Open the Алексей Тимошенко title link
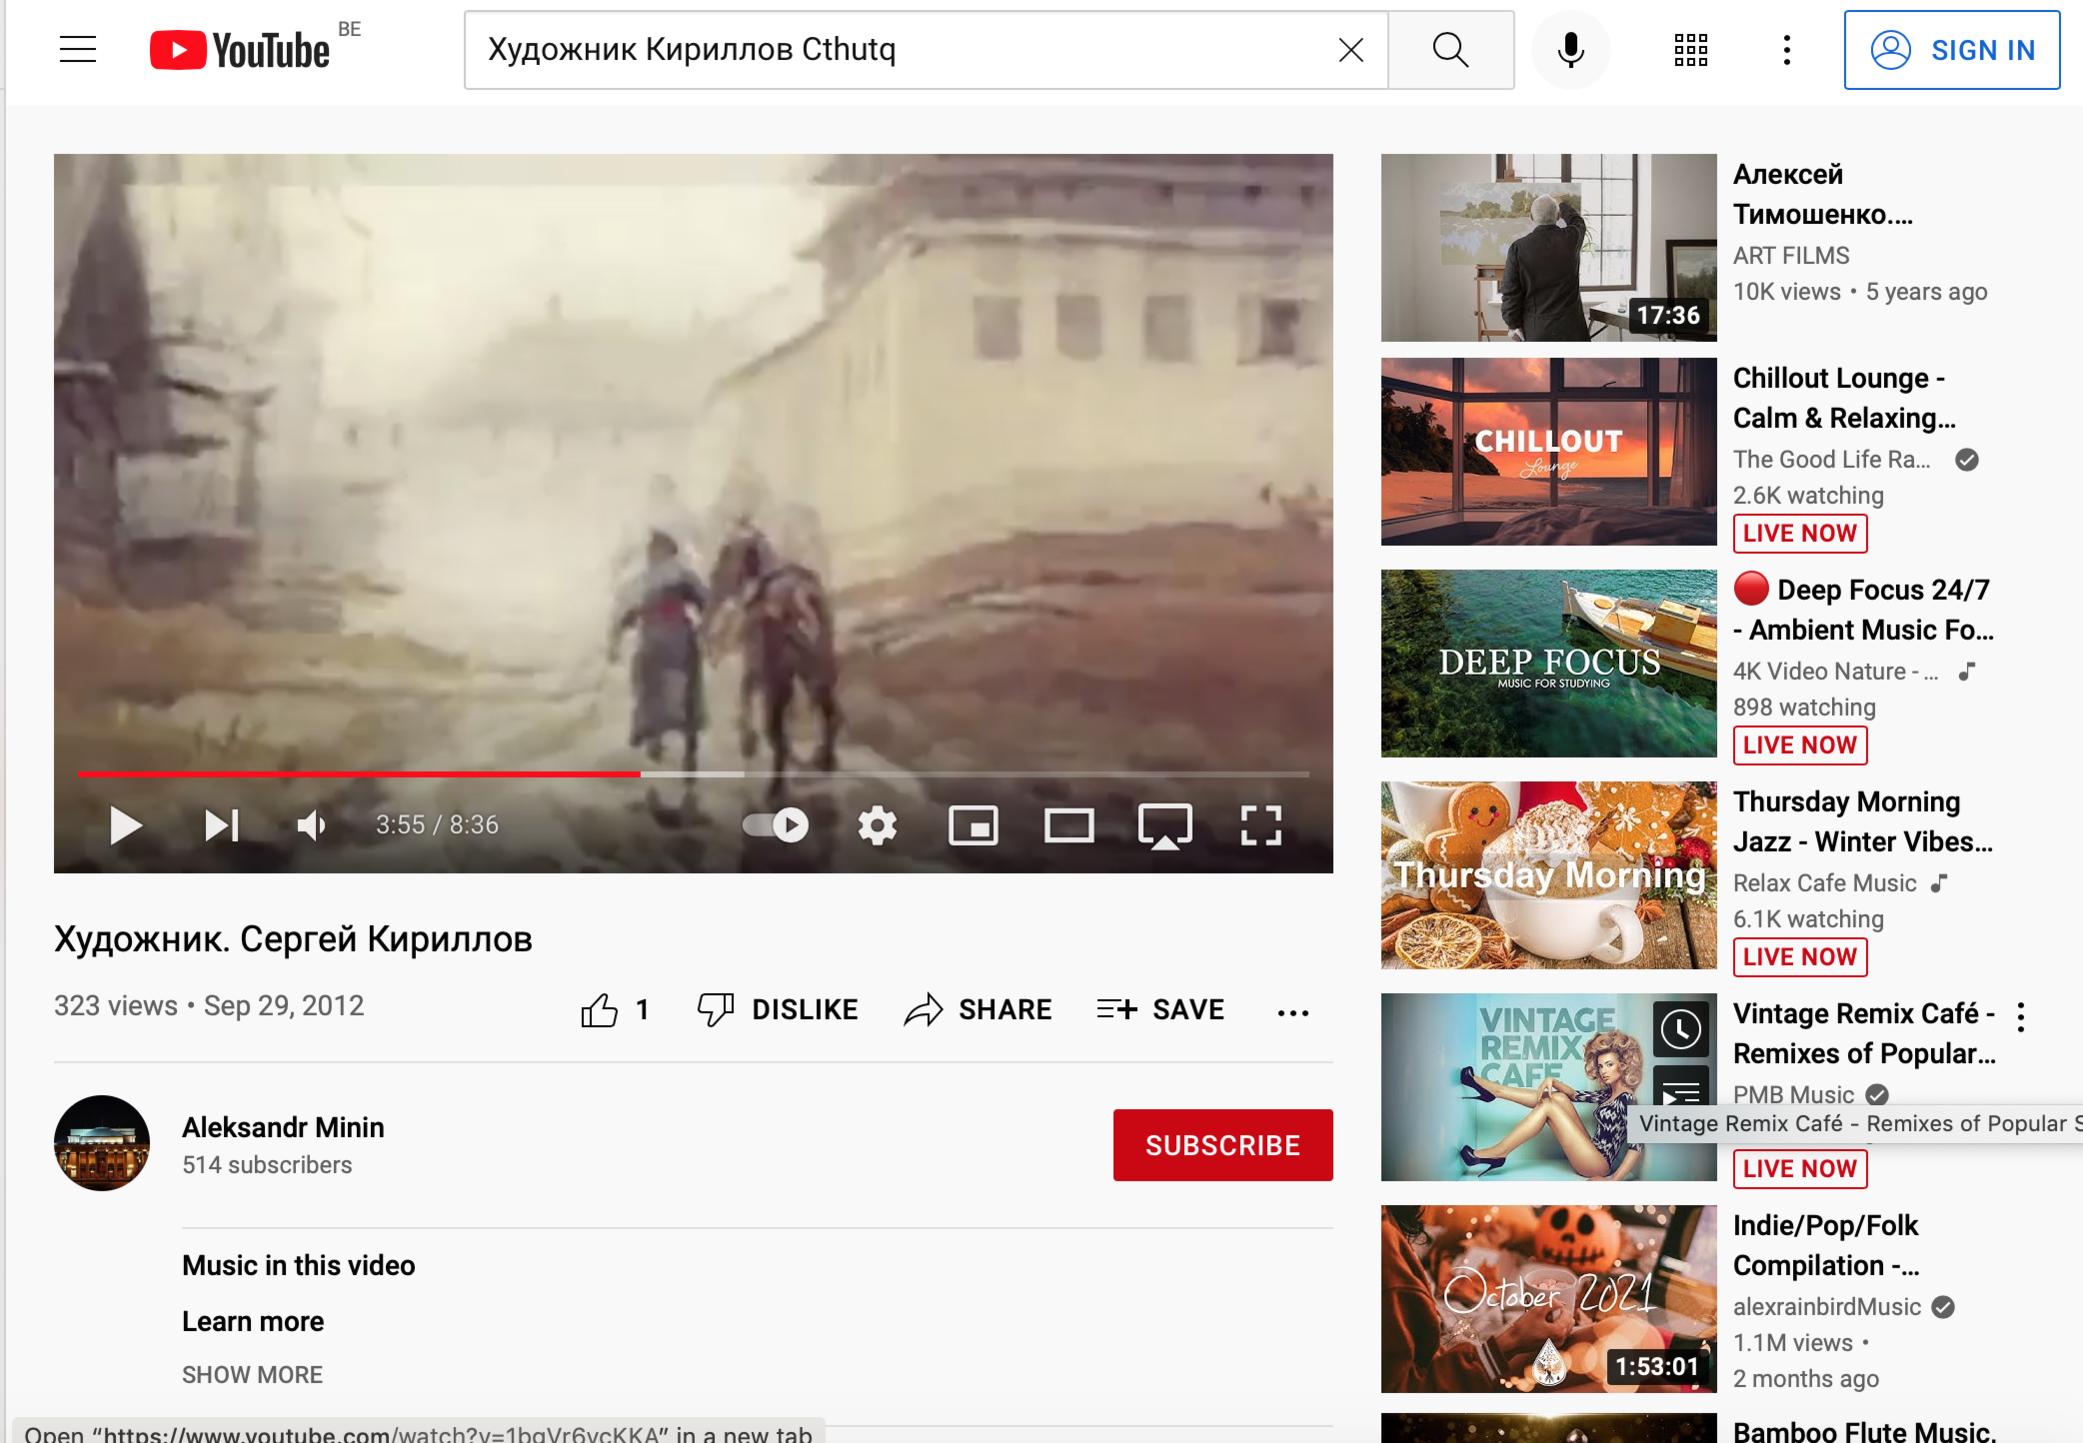This screenshot has height=1443, width=2083. pos(1823,194)
